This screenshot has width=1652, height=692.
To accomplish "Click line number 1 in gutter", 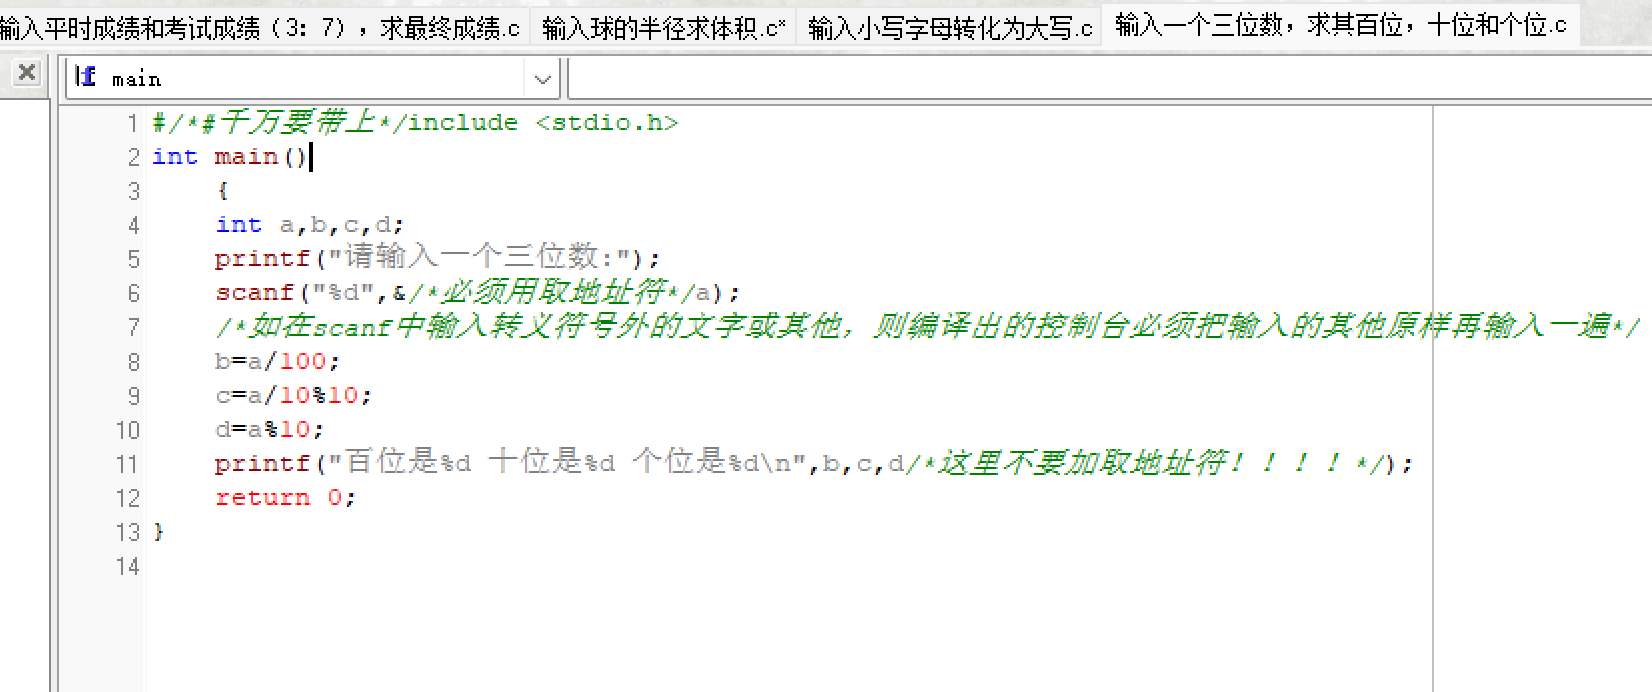I will [x=132, y=123].
